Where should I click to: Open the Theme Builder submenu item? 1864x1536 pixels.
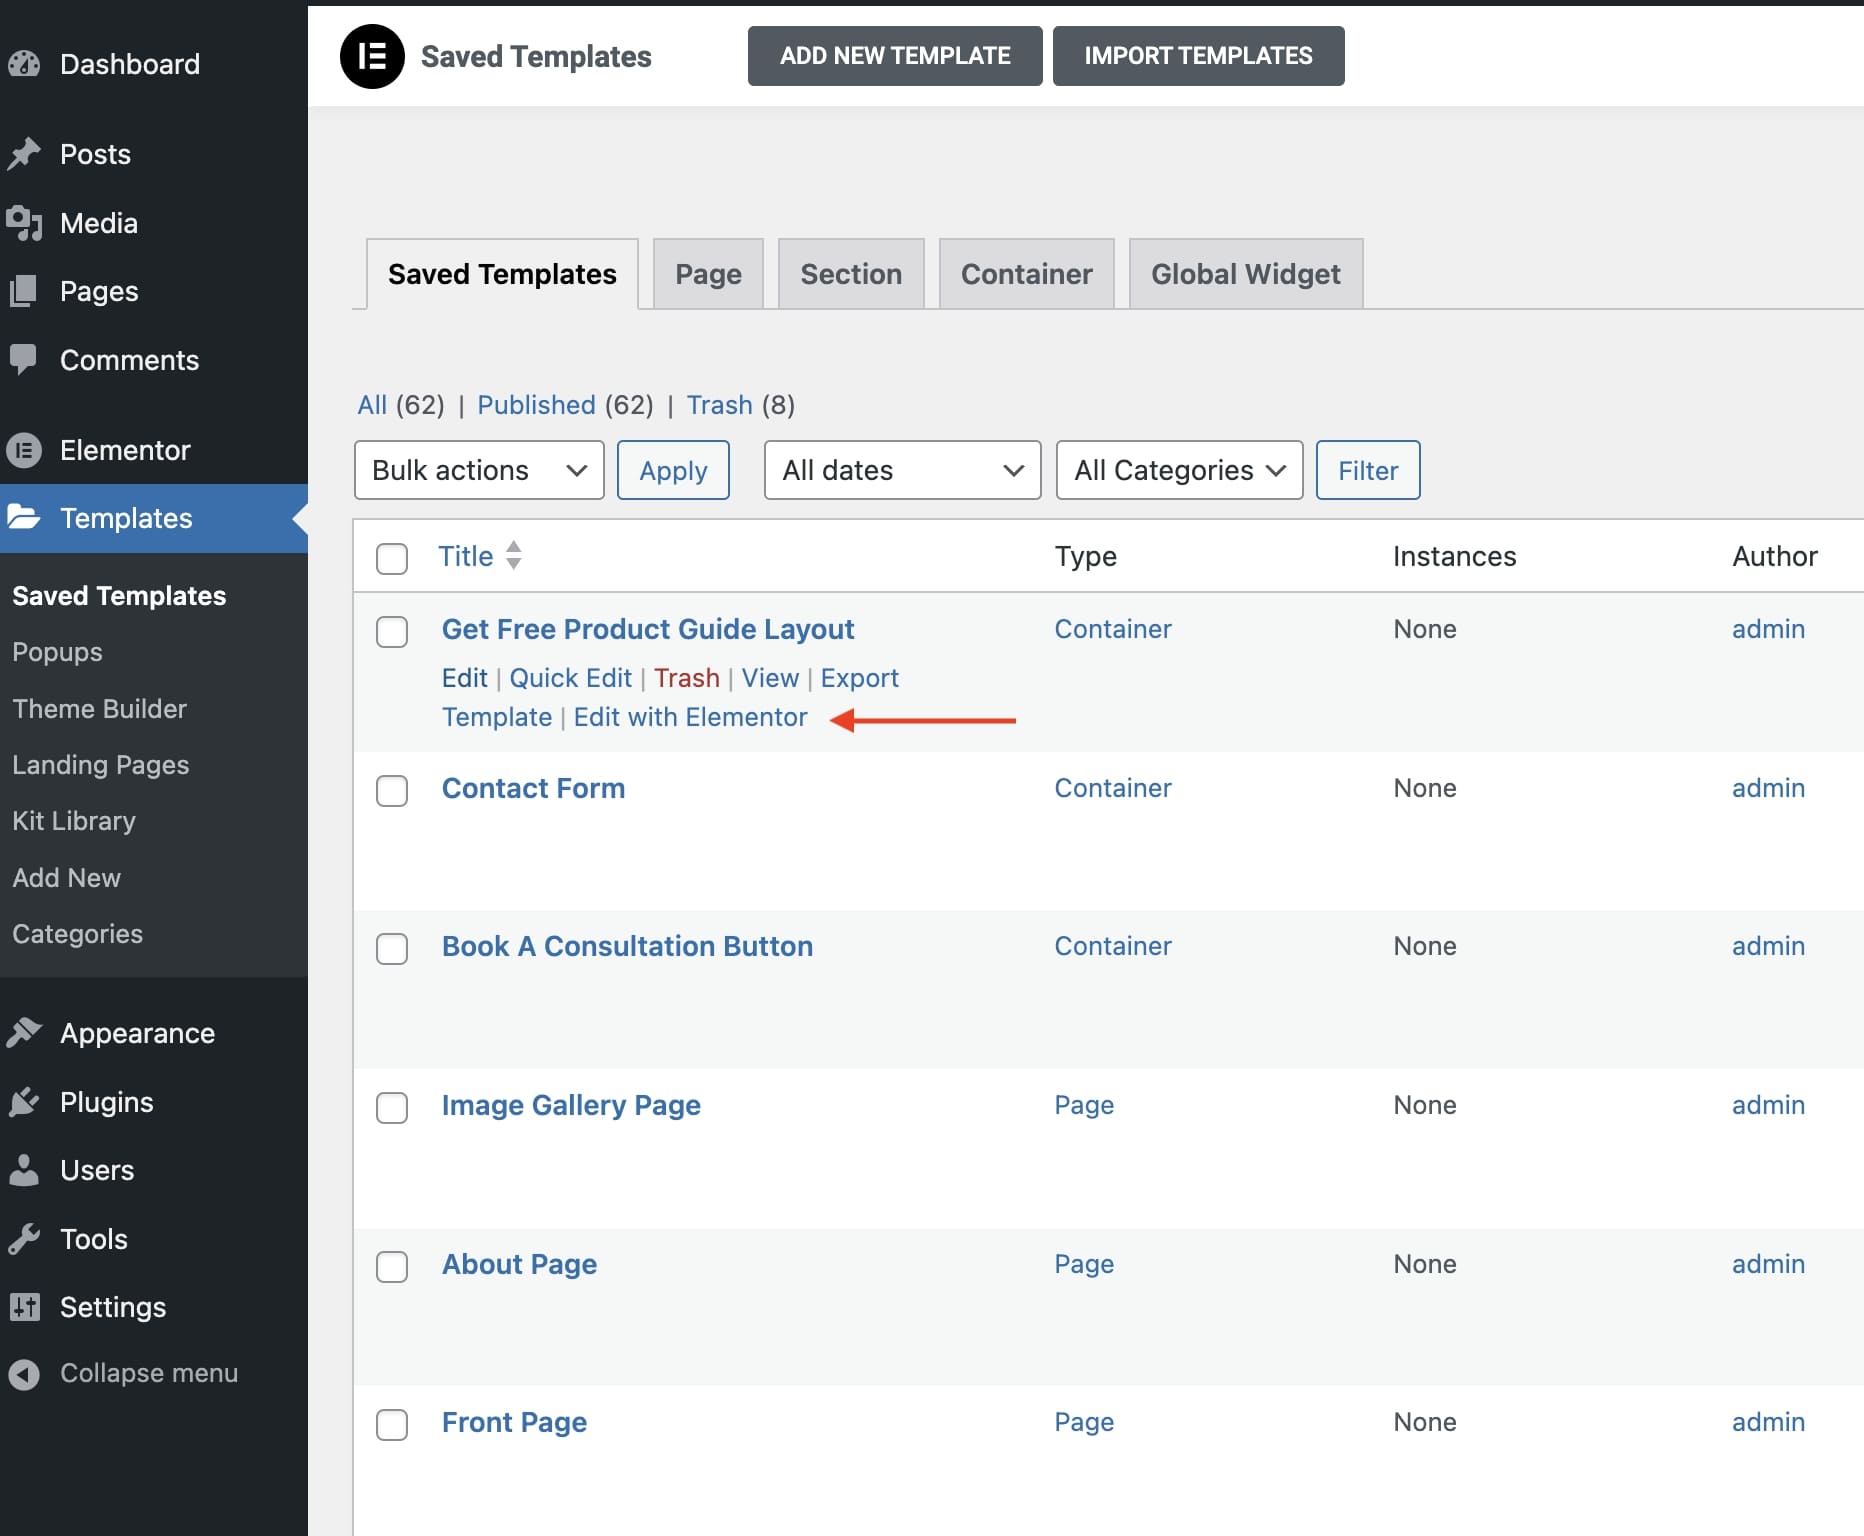[100, 708]
